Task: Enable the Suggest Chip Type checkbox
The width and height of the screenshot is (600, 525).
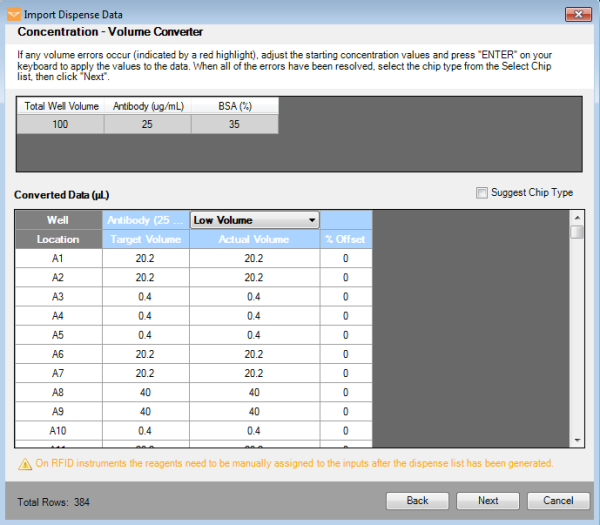Action: coord(482,192)
